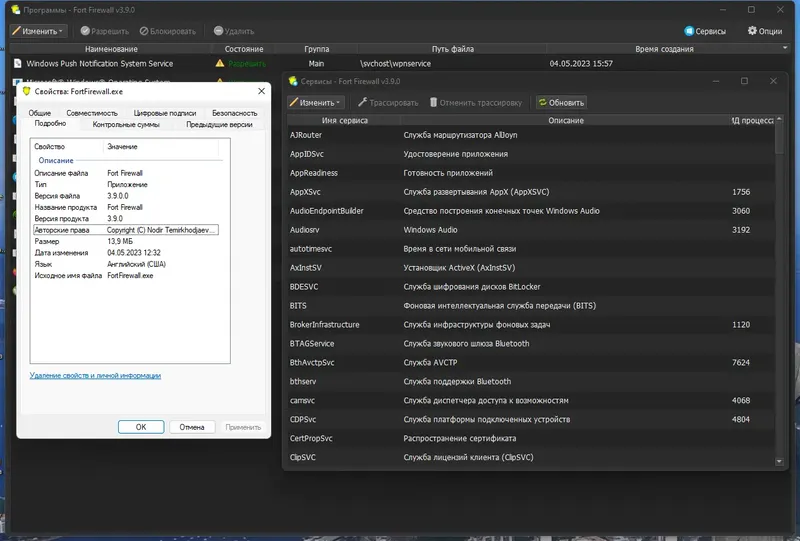The height and width of the screenshot is (541, 800).
Task: Open Изменить dropdown in Программы window
Action: click(39, 31)
